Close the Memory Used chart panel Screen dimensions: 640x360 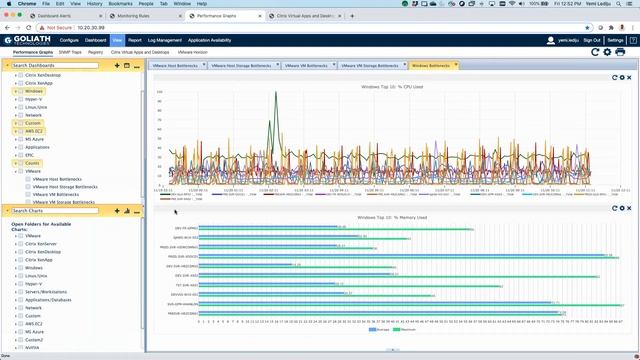pos(629,208)
